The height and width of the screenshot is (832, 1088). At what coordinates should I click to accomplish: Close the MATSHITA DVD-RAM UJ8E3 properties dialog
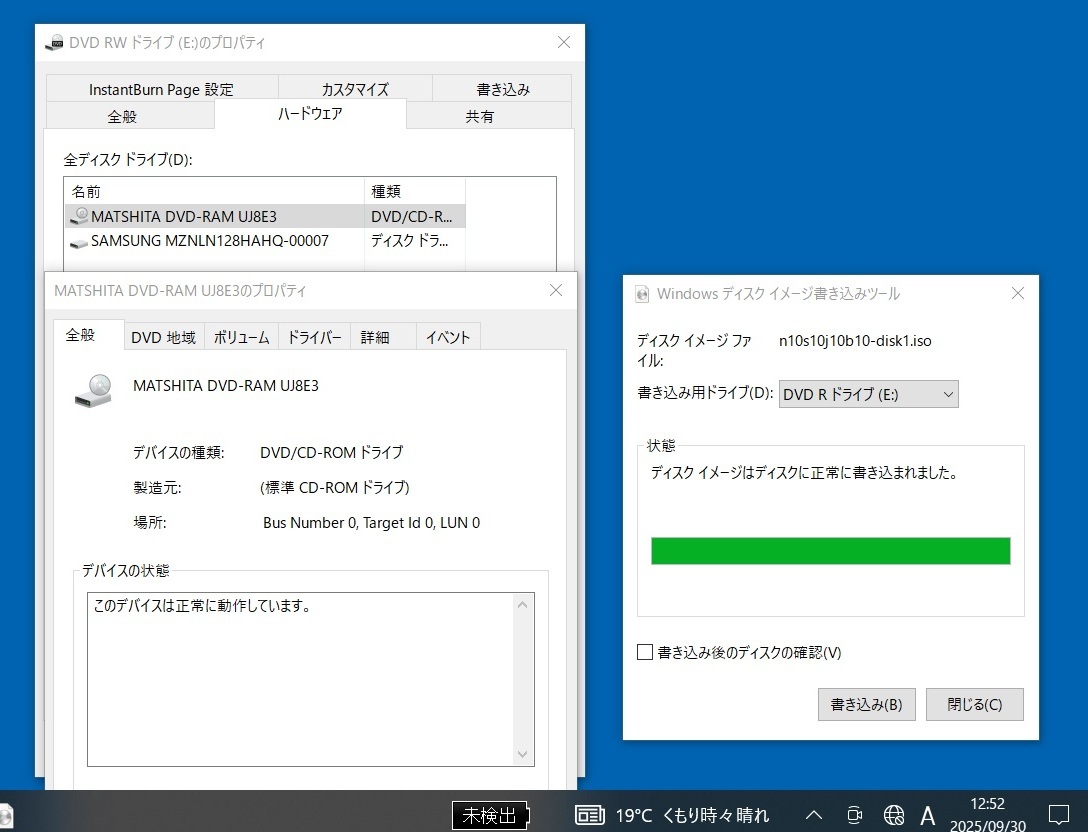coord(556,290)
